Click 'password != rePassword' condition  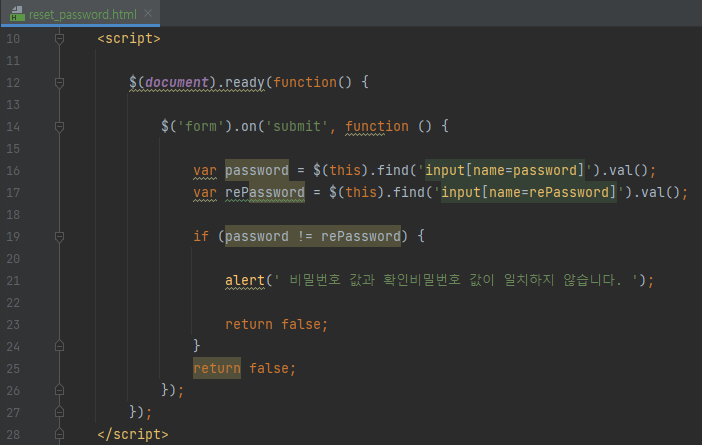coord(312,236)
